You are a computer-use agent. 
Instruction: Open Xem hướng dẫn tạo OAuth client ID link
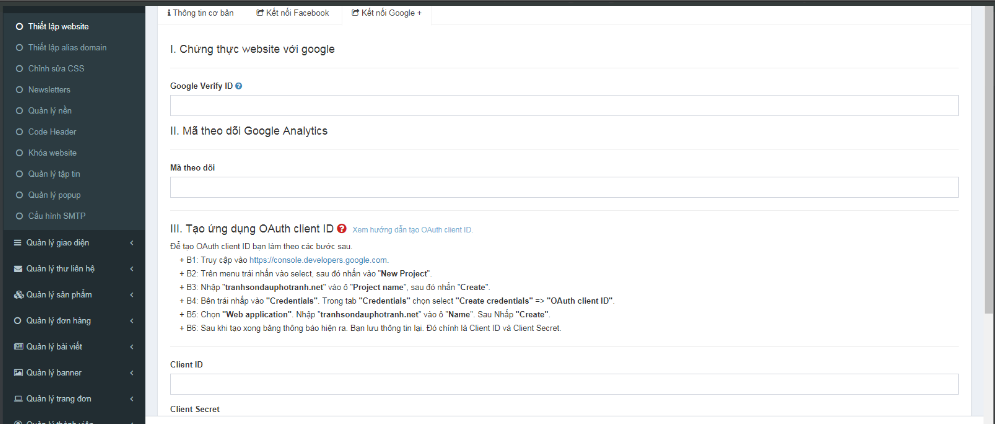coord(412,230)
